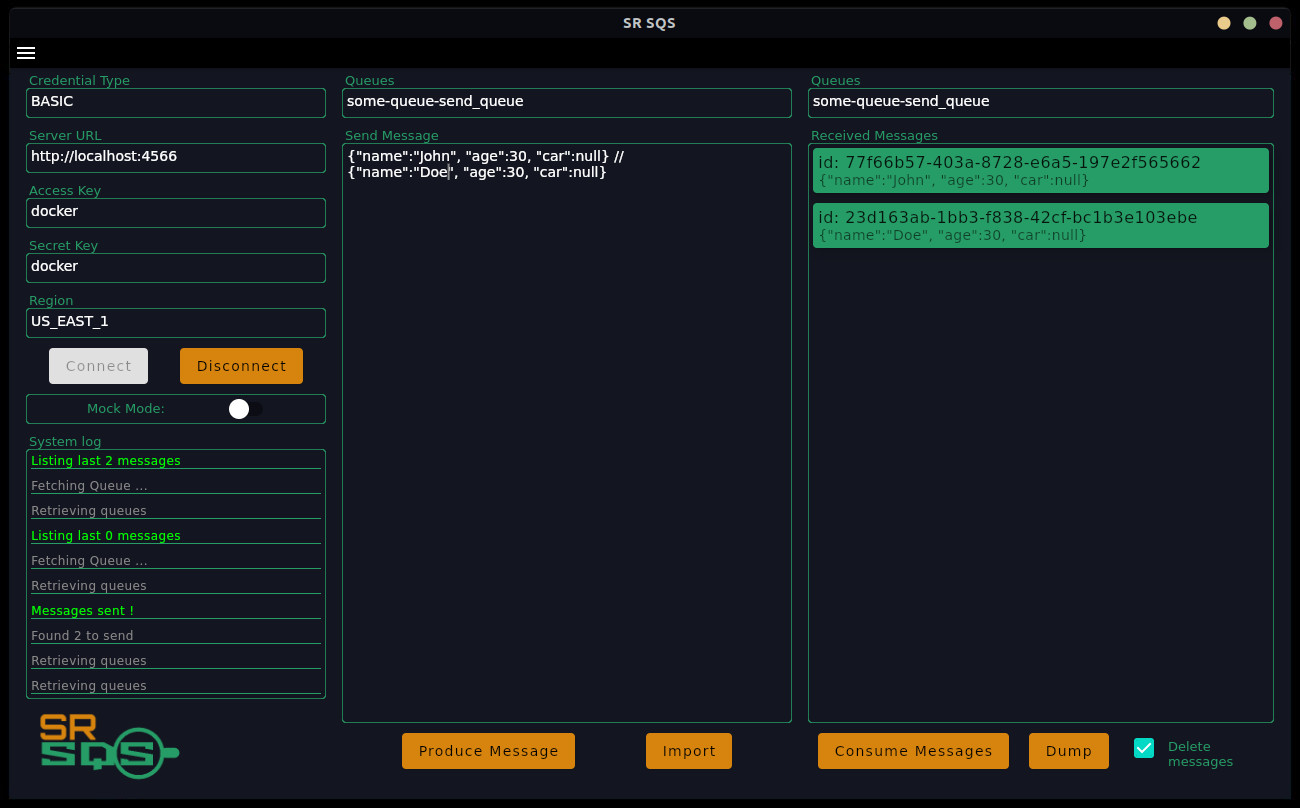This screenshot has height=808, width=1300.
Task: Toggle the Mock Mode switch
Action: [x=245, y=408]
